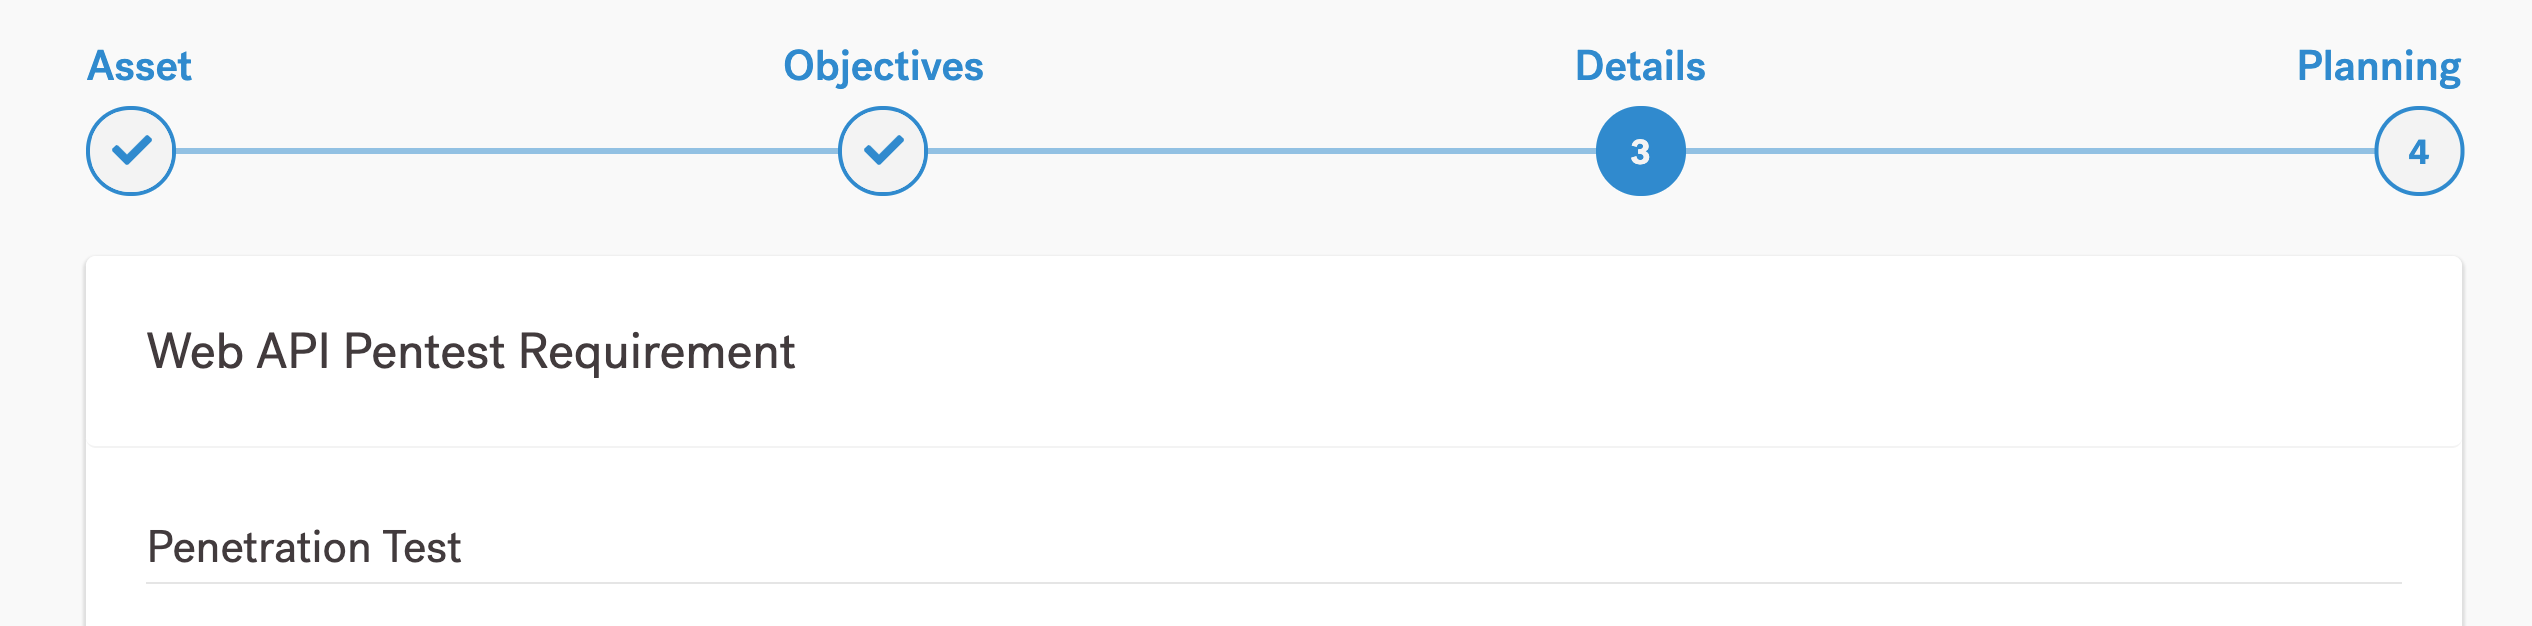Click standalone word 'Test' in section title

422,548
